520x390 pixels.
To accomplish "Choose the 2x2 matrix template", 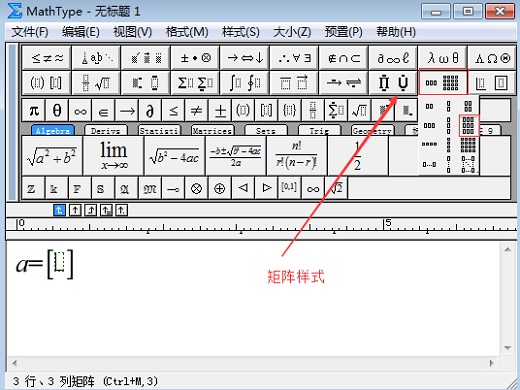I will tap(468, 106).
